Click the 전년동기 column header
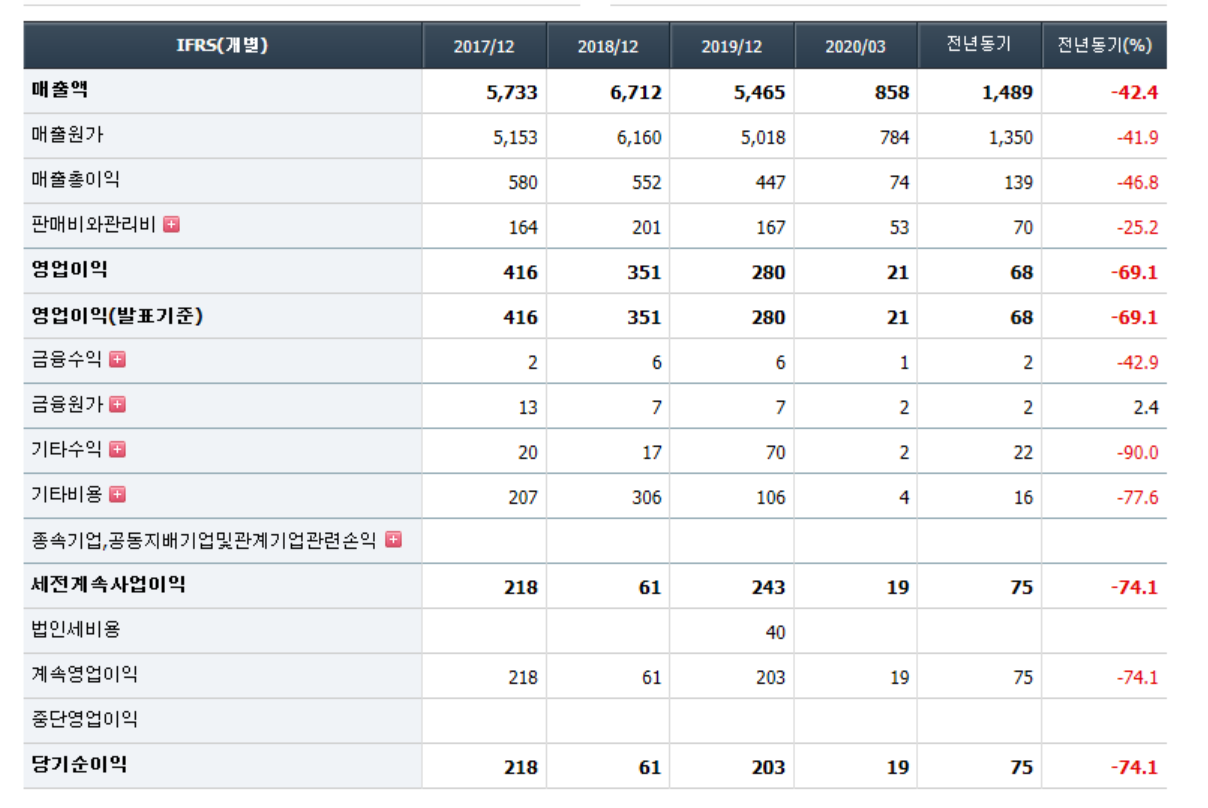The width and height of the screenshot is (1208, 808). click(x=979, y=44)
